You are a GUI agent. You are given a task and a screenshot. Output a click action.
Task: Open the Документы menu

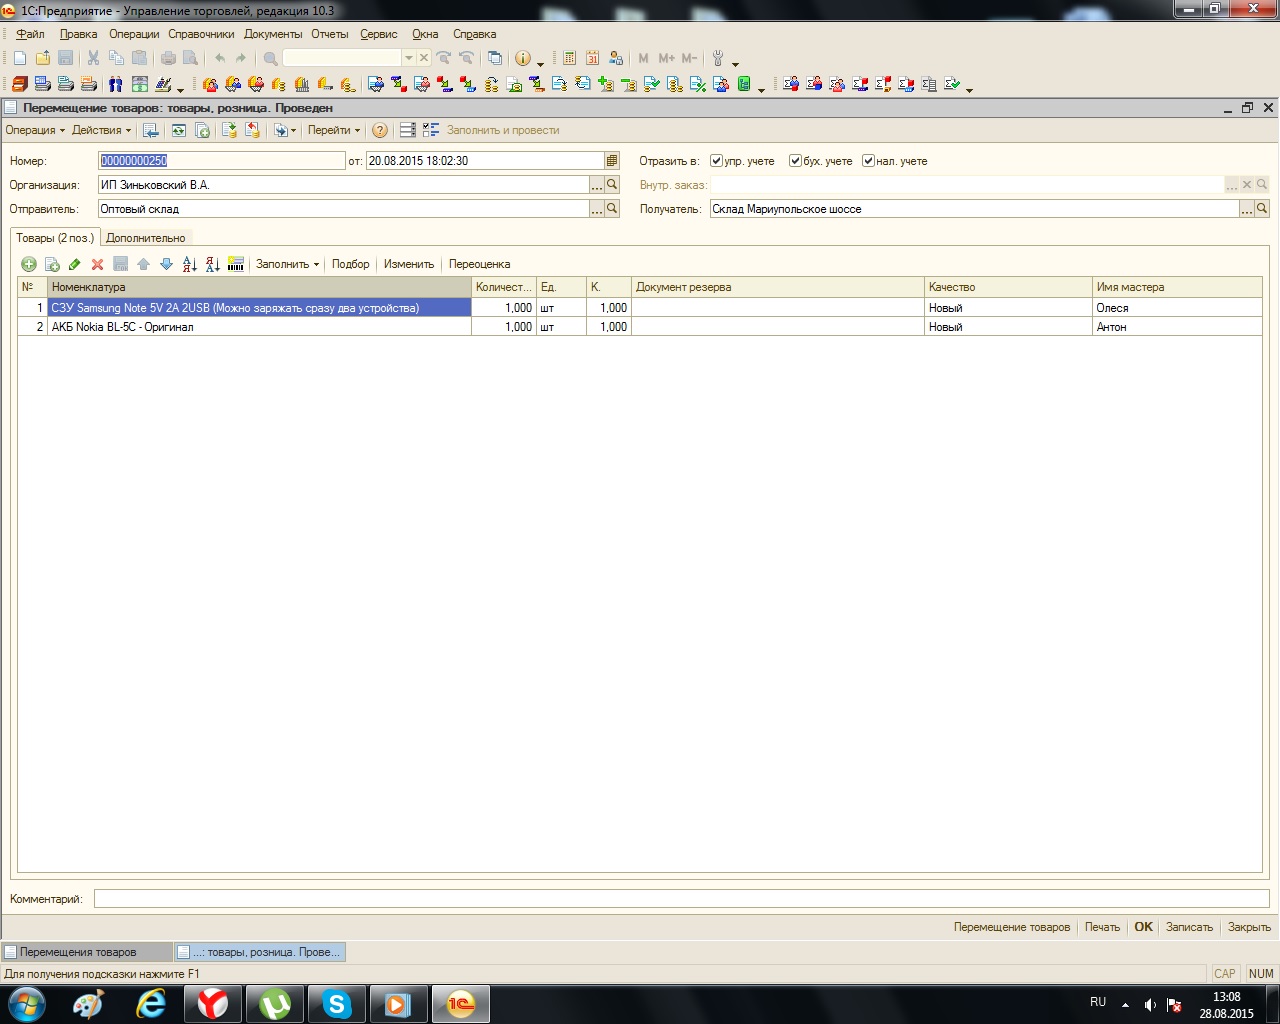(272, 34)
